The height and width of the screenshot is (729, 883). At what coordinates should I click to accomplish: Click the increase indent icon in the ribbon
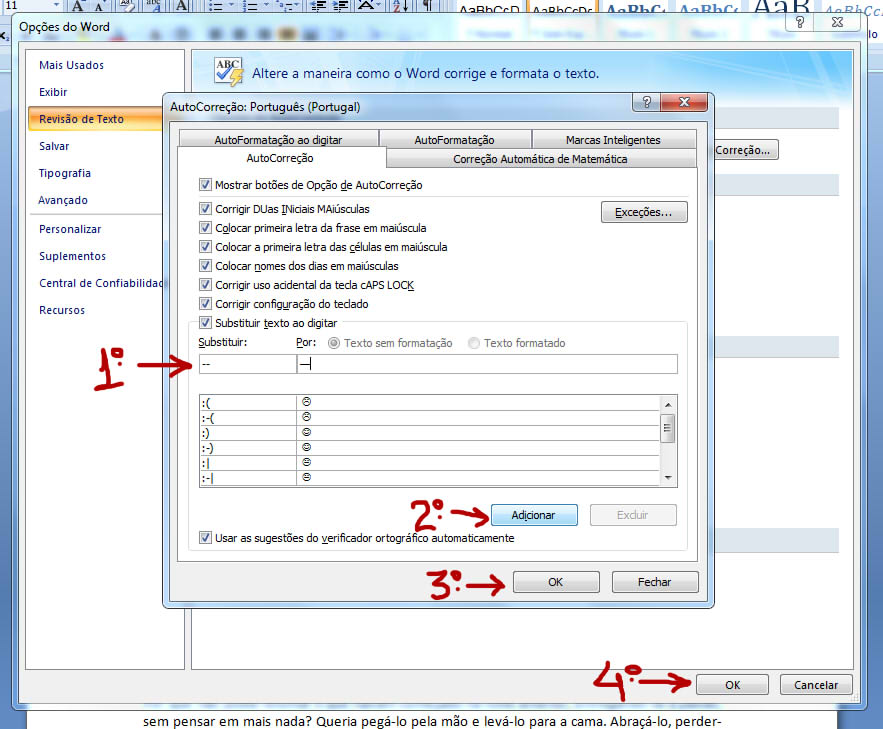[341, 6]
